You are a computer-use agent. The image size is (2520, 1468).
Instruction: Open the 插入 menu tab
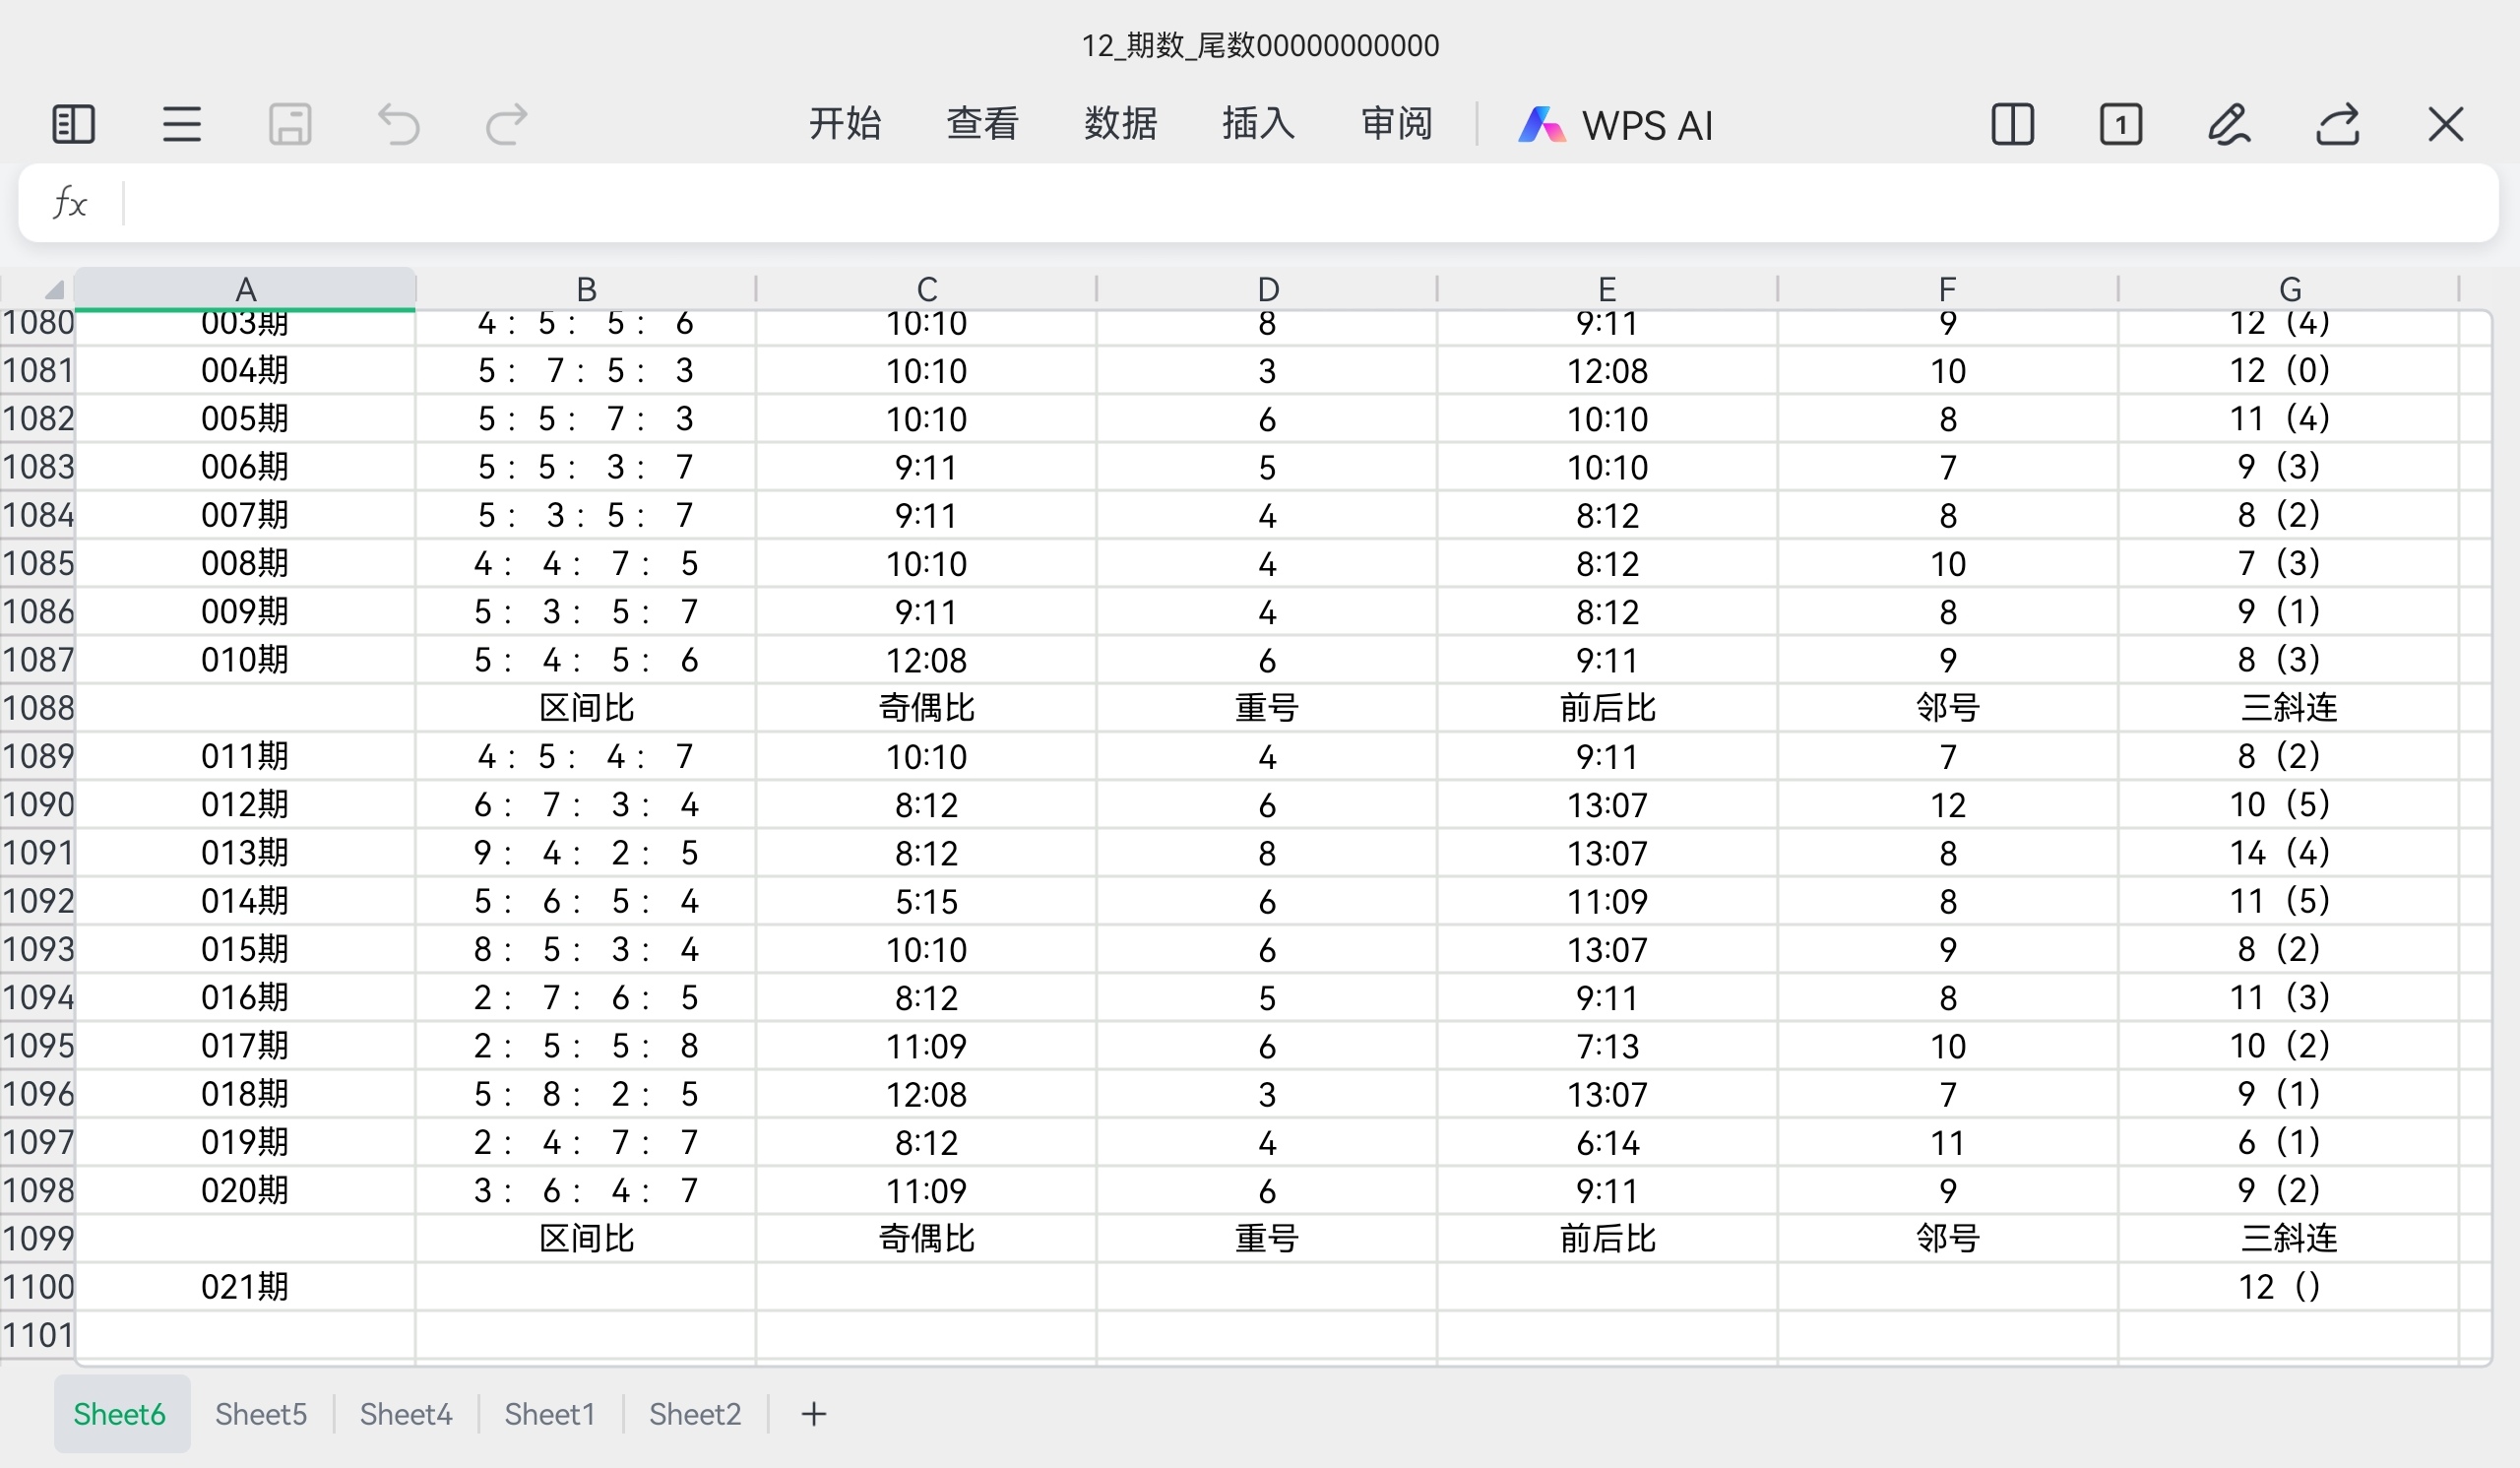coord(1258,124)
